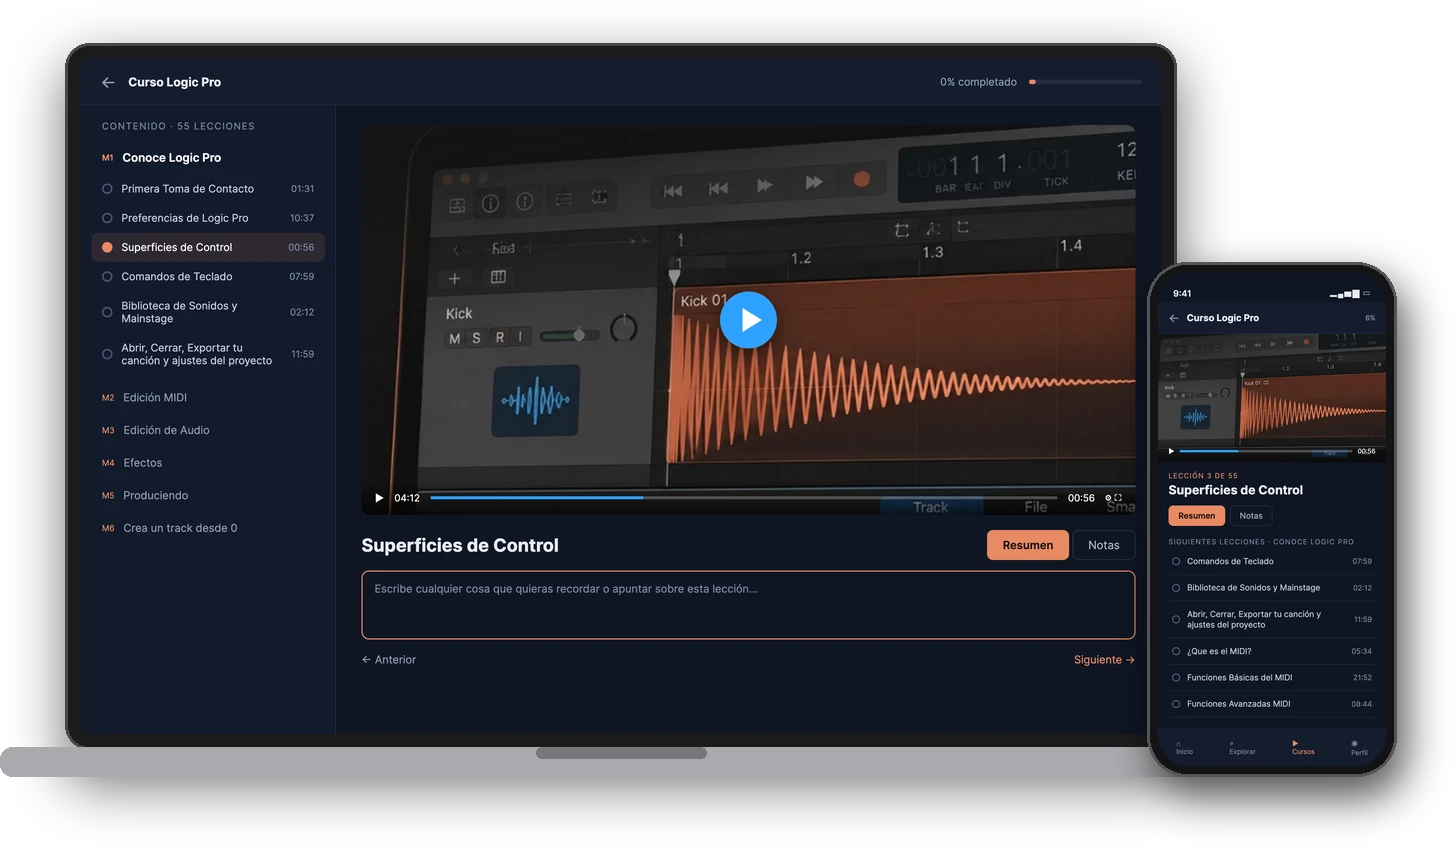
Task: Tap Cursos in the phone bottom navigation
Action: 1303,748
